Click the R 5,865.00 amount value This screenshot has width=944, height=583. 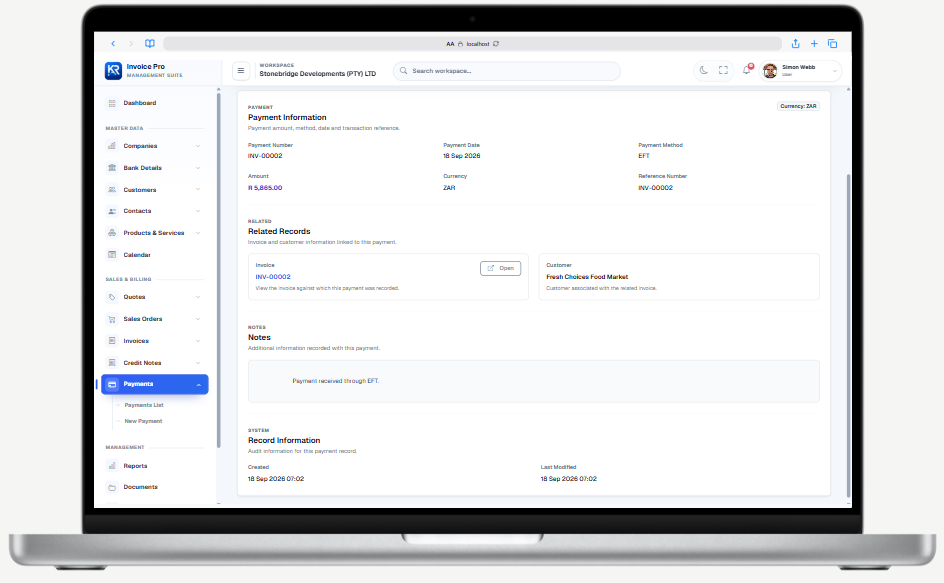pyautogui.click(x=265, y=188)
